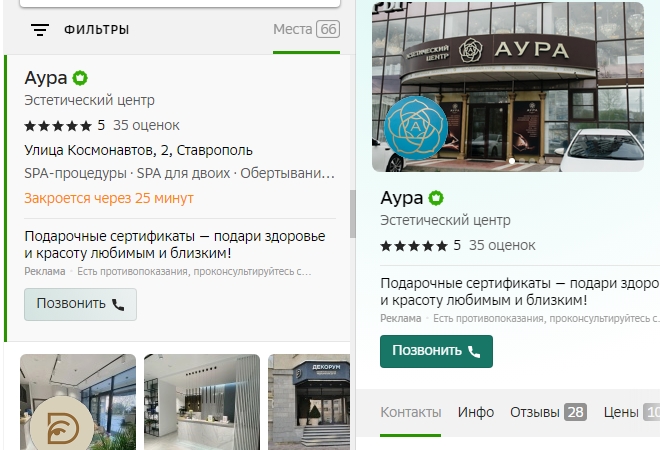Switch to the Места tab
This screenshot has height=450, width=660.
click(x=306, y=30)
